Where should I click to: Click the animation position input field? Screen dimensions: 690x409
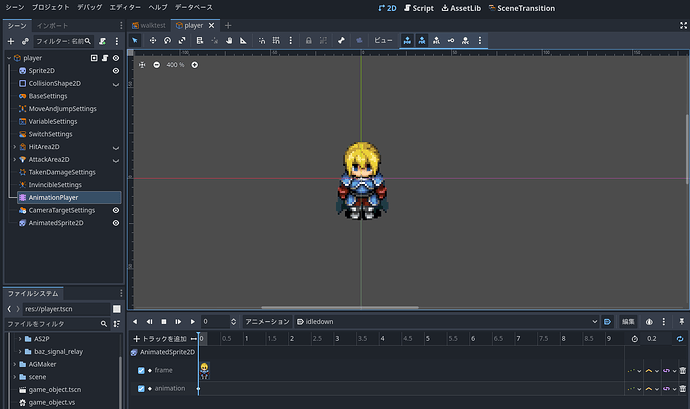click(x=216, y=322)
